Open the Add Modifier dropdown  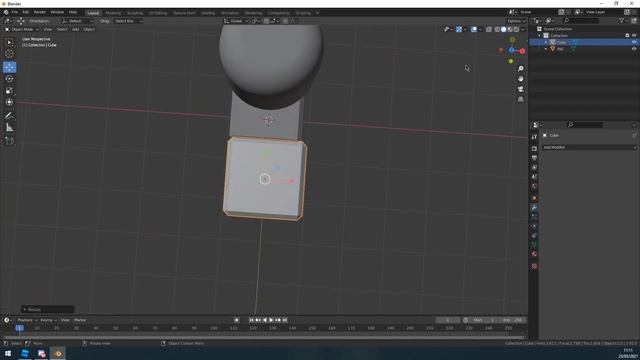click(x=589, y=147)
